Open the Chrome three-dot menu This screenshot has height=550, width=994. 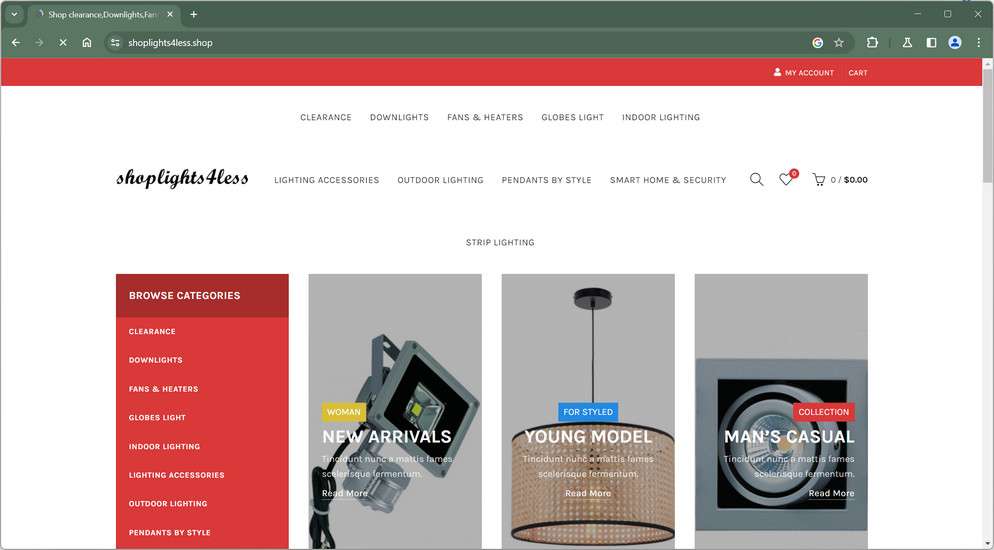coord(979,42)
